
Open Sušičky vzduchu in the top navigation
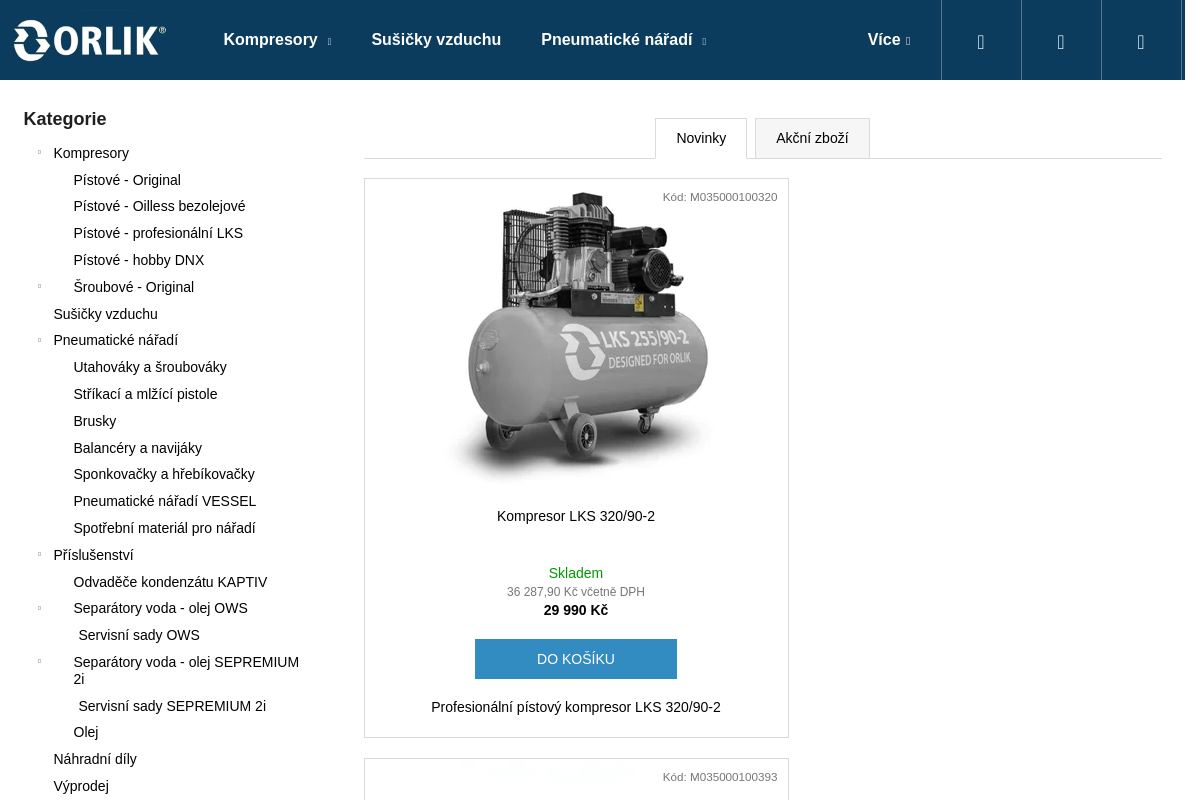click(x=436, y=40)
